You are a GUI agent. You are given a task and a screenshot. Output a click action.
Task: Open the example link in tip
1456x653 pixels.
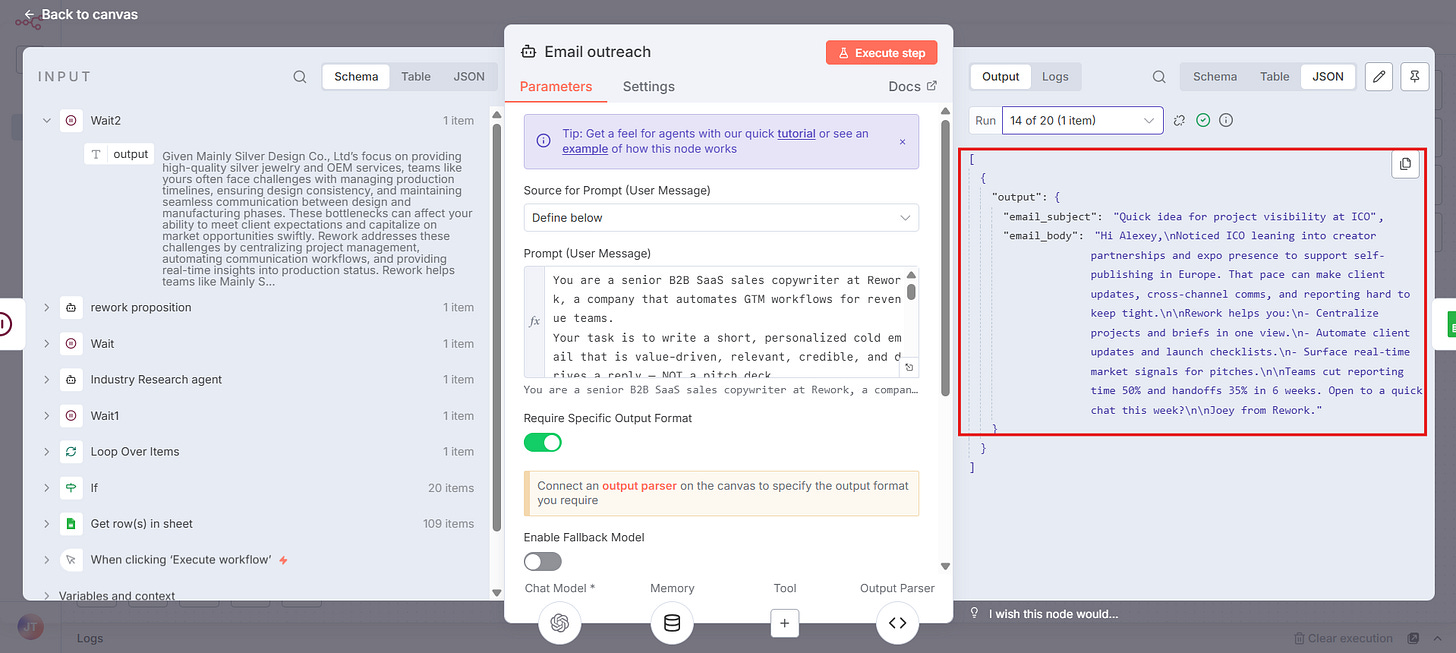[584, 149]
